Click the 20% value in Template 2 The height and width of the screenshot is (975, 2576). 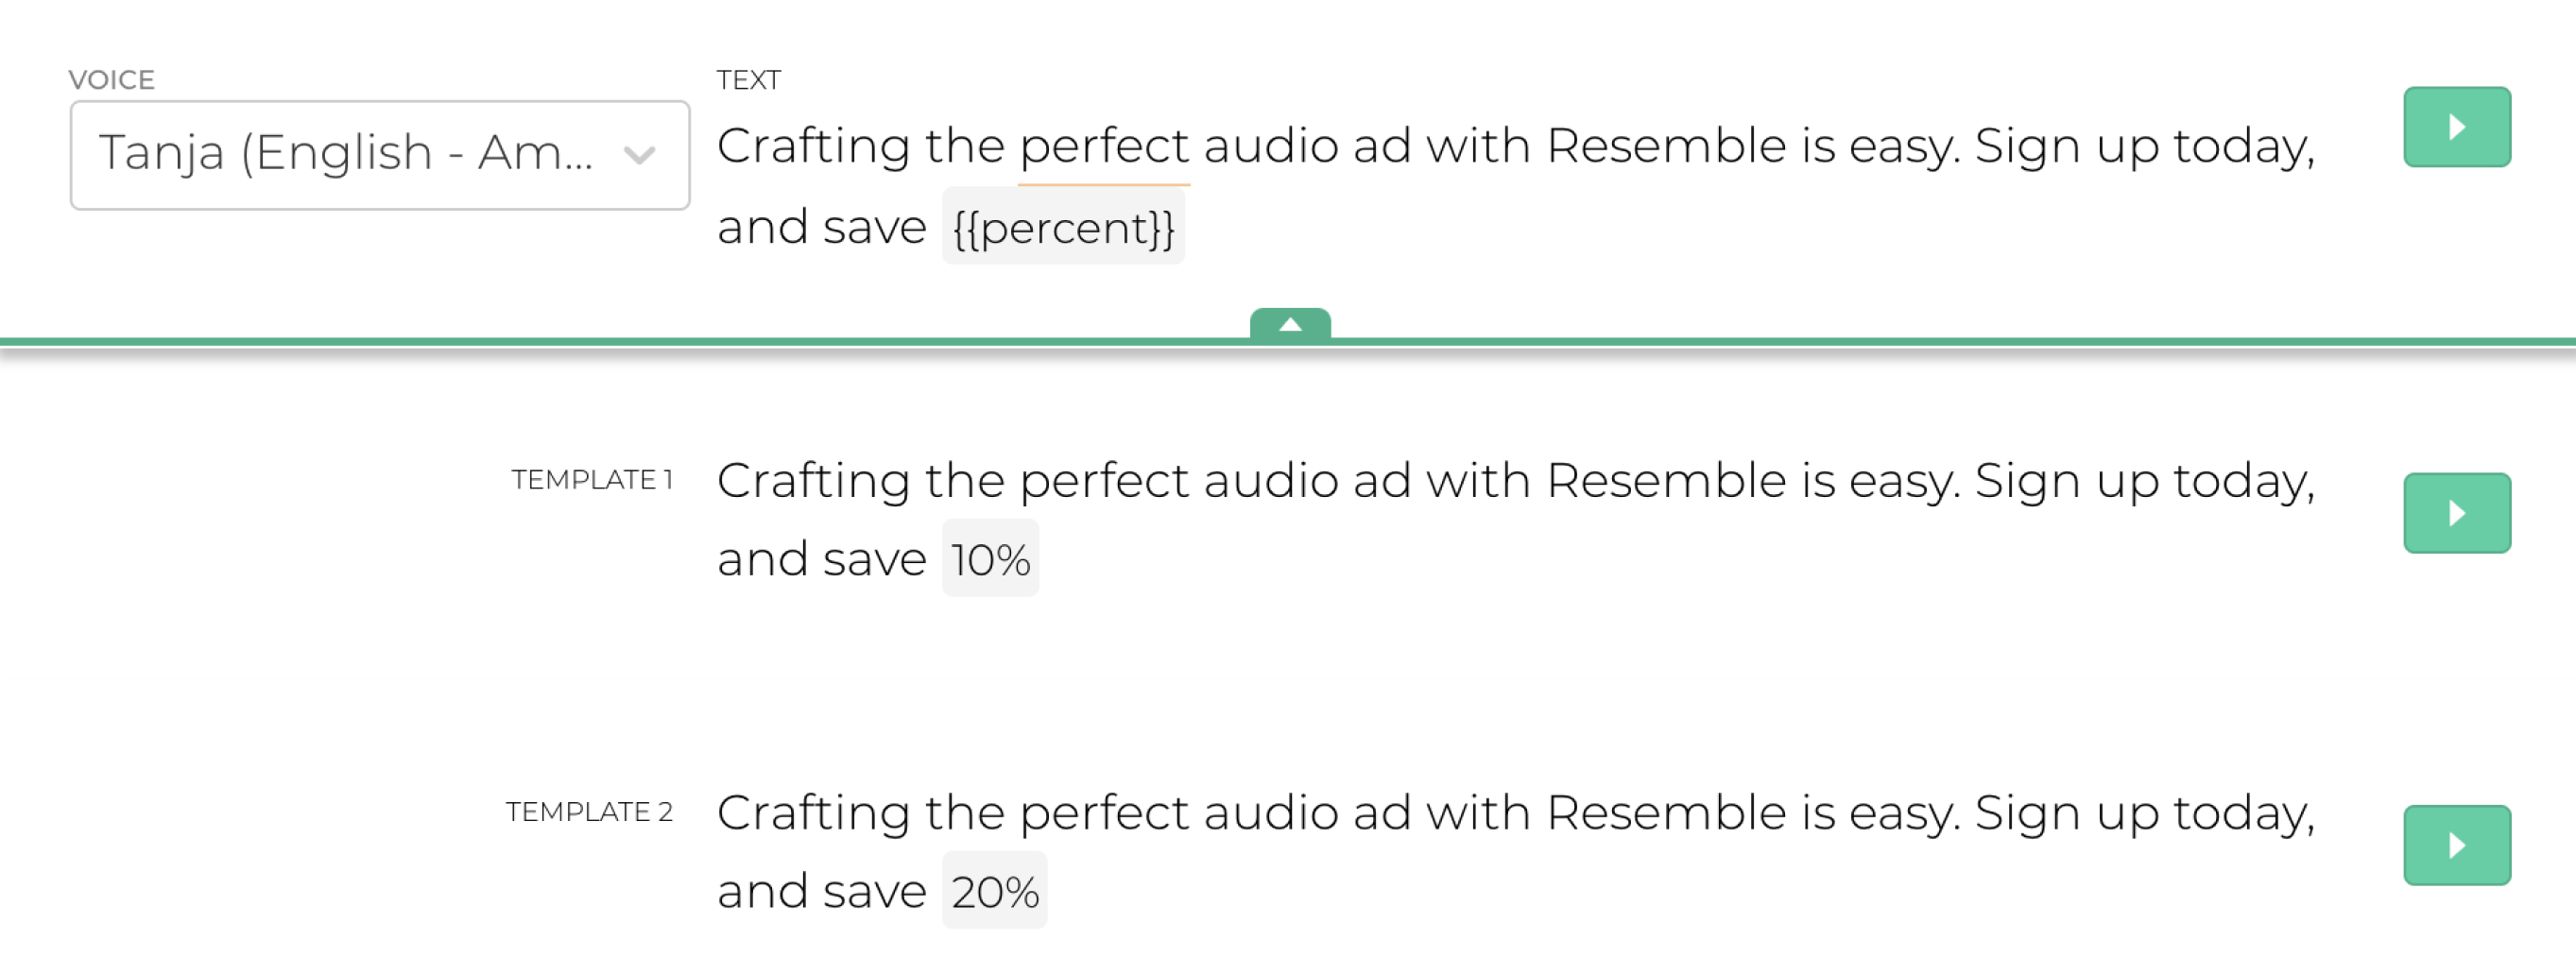click(994, 891)
